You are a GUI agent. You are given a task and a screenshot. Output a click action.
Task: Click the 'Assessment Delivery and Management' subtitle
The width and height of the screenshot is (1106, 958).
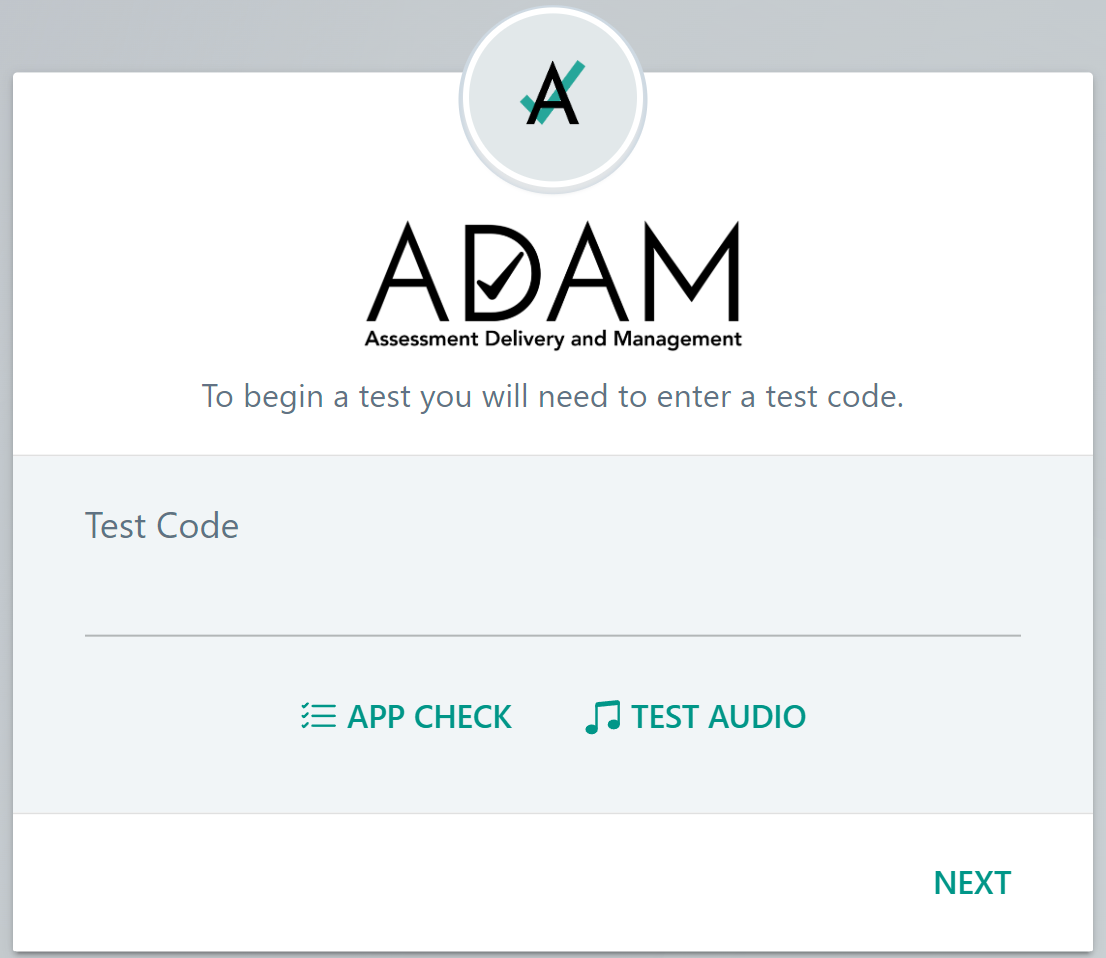(553, 338)
